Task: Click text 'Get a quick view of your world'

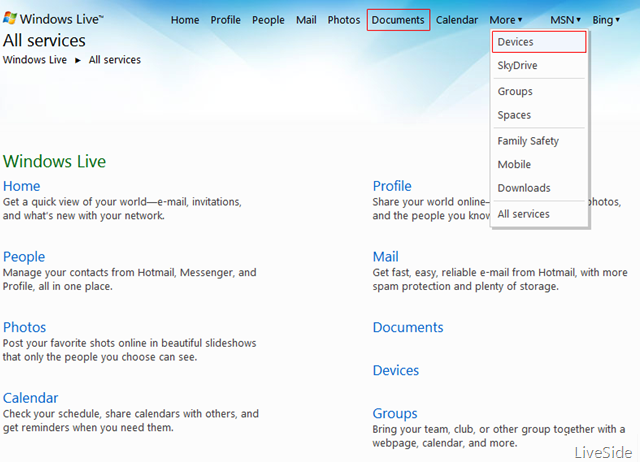Action: (74, 202)
